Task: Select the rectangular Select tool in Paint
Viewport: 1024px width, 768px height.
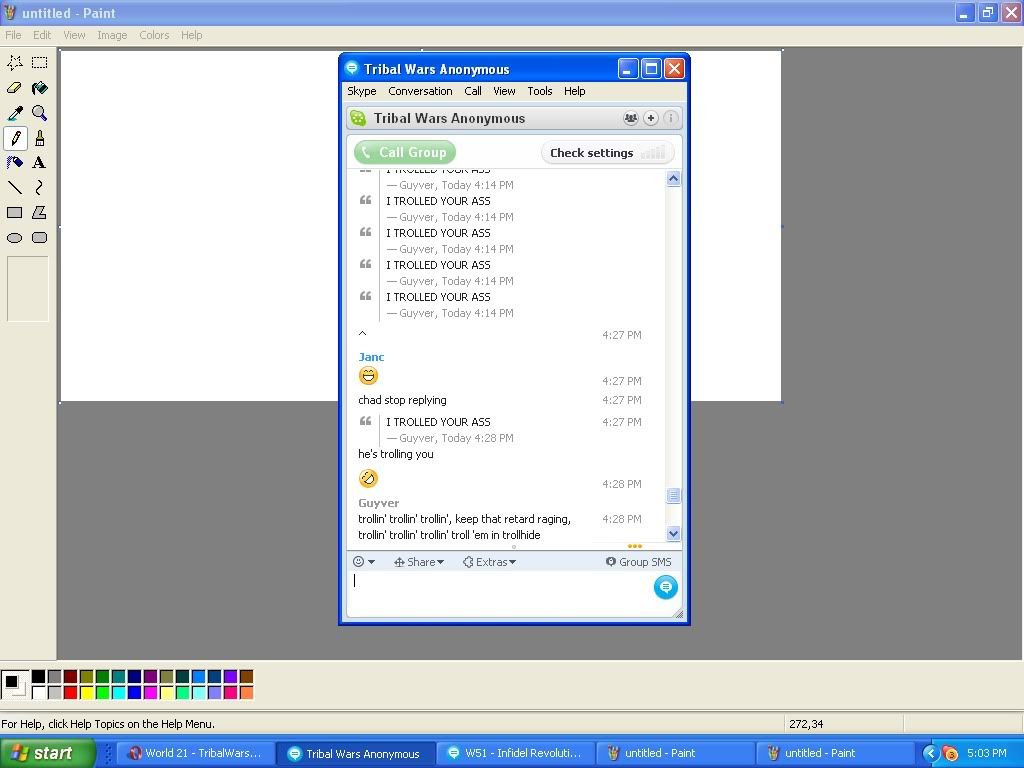Action: point(39,63)
